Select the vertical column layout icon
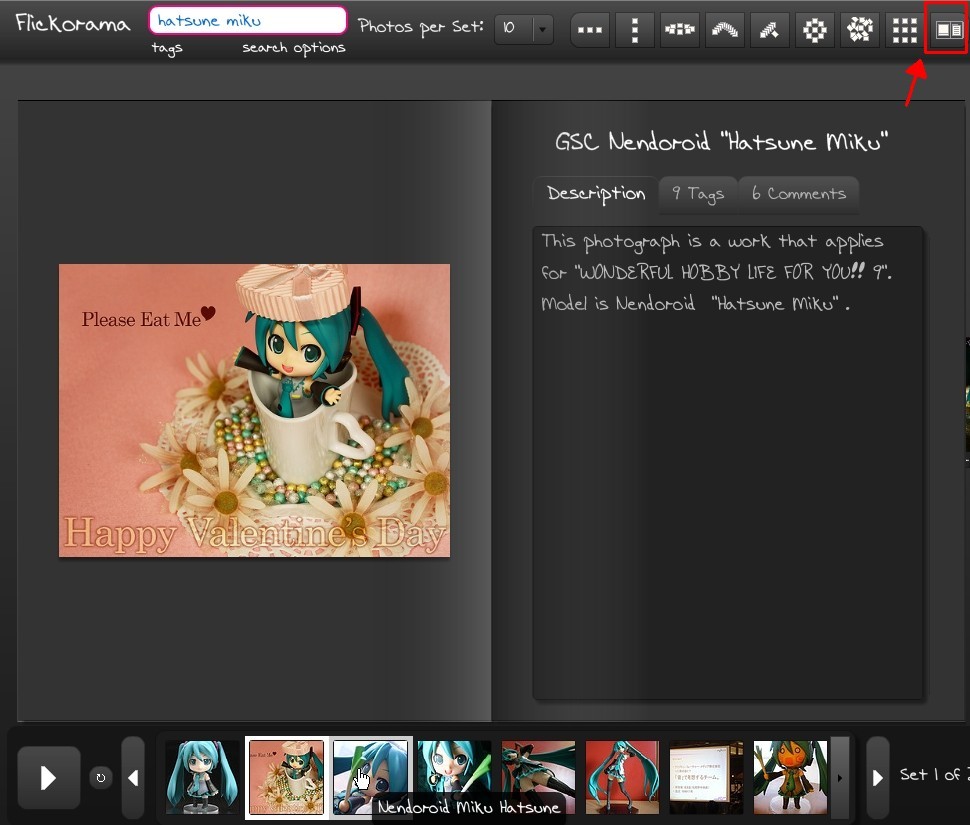The width and height of the screenshot is (970, 825). [x=635, y=29]
